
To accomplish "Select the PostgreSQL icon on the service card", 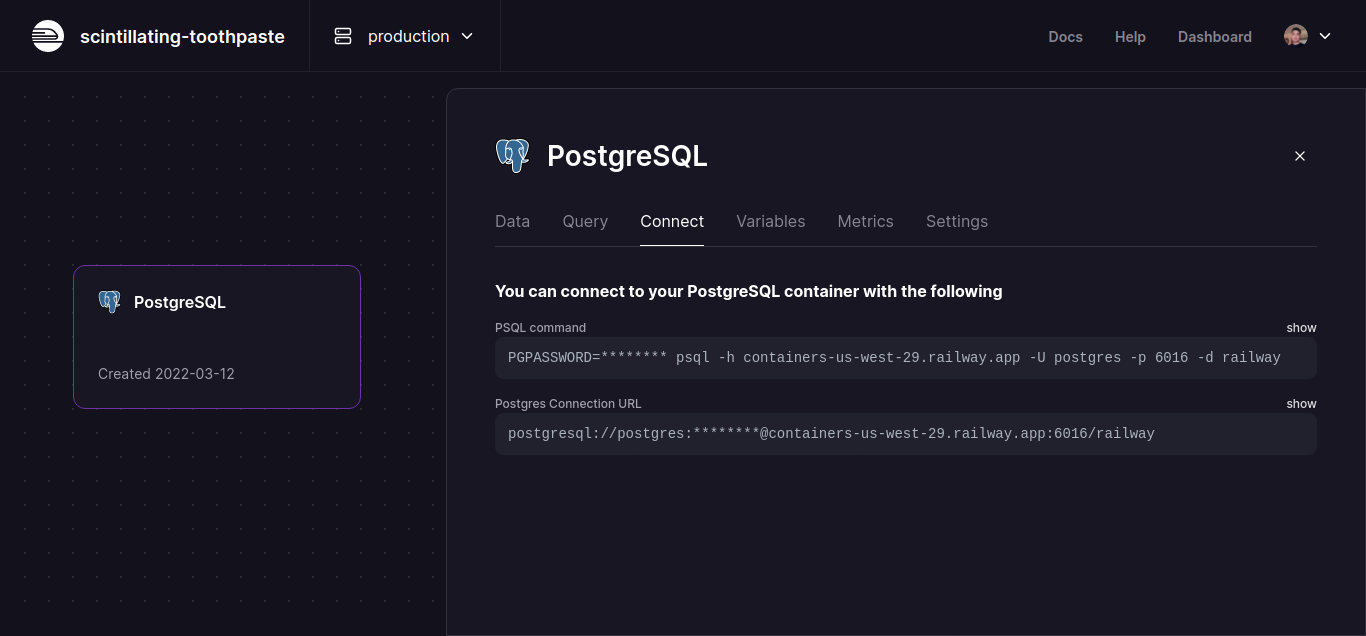I will coord(110,301).
